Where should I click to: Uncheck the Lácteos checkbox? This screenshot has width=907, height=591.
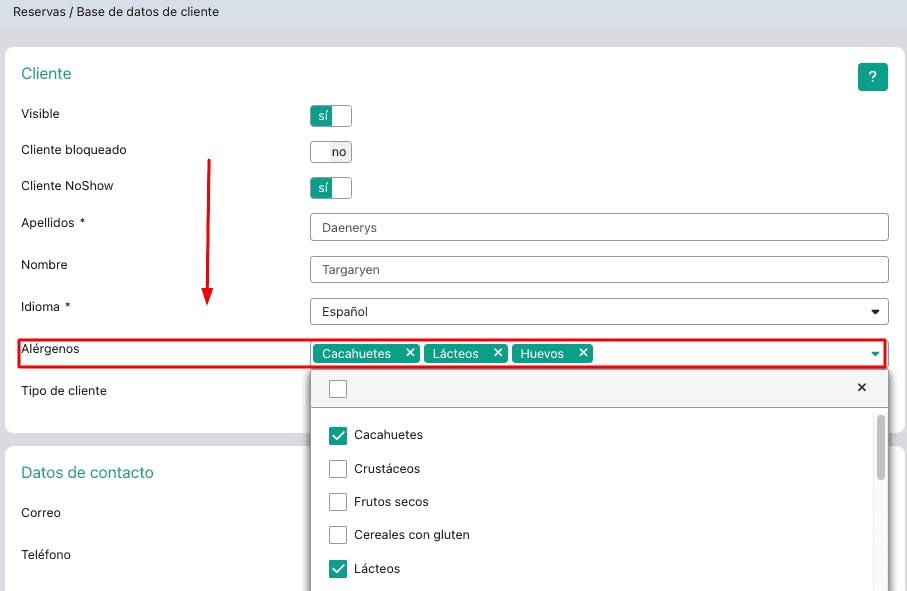(338, 568)
